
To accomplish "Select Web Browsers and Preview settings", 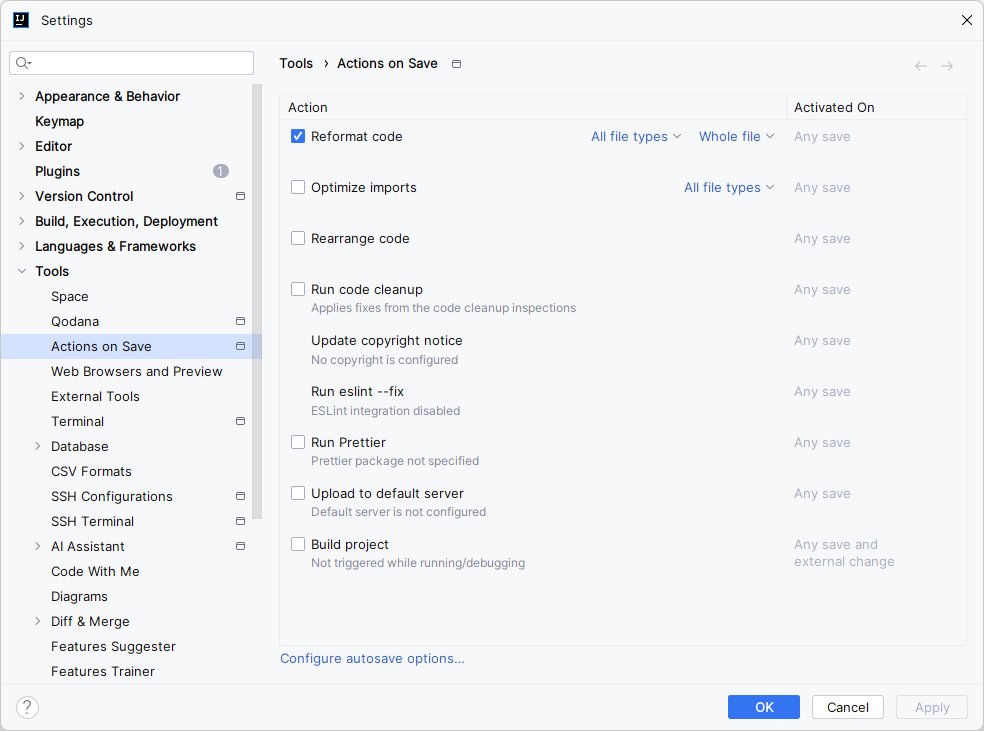I will (137, 371).
